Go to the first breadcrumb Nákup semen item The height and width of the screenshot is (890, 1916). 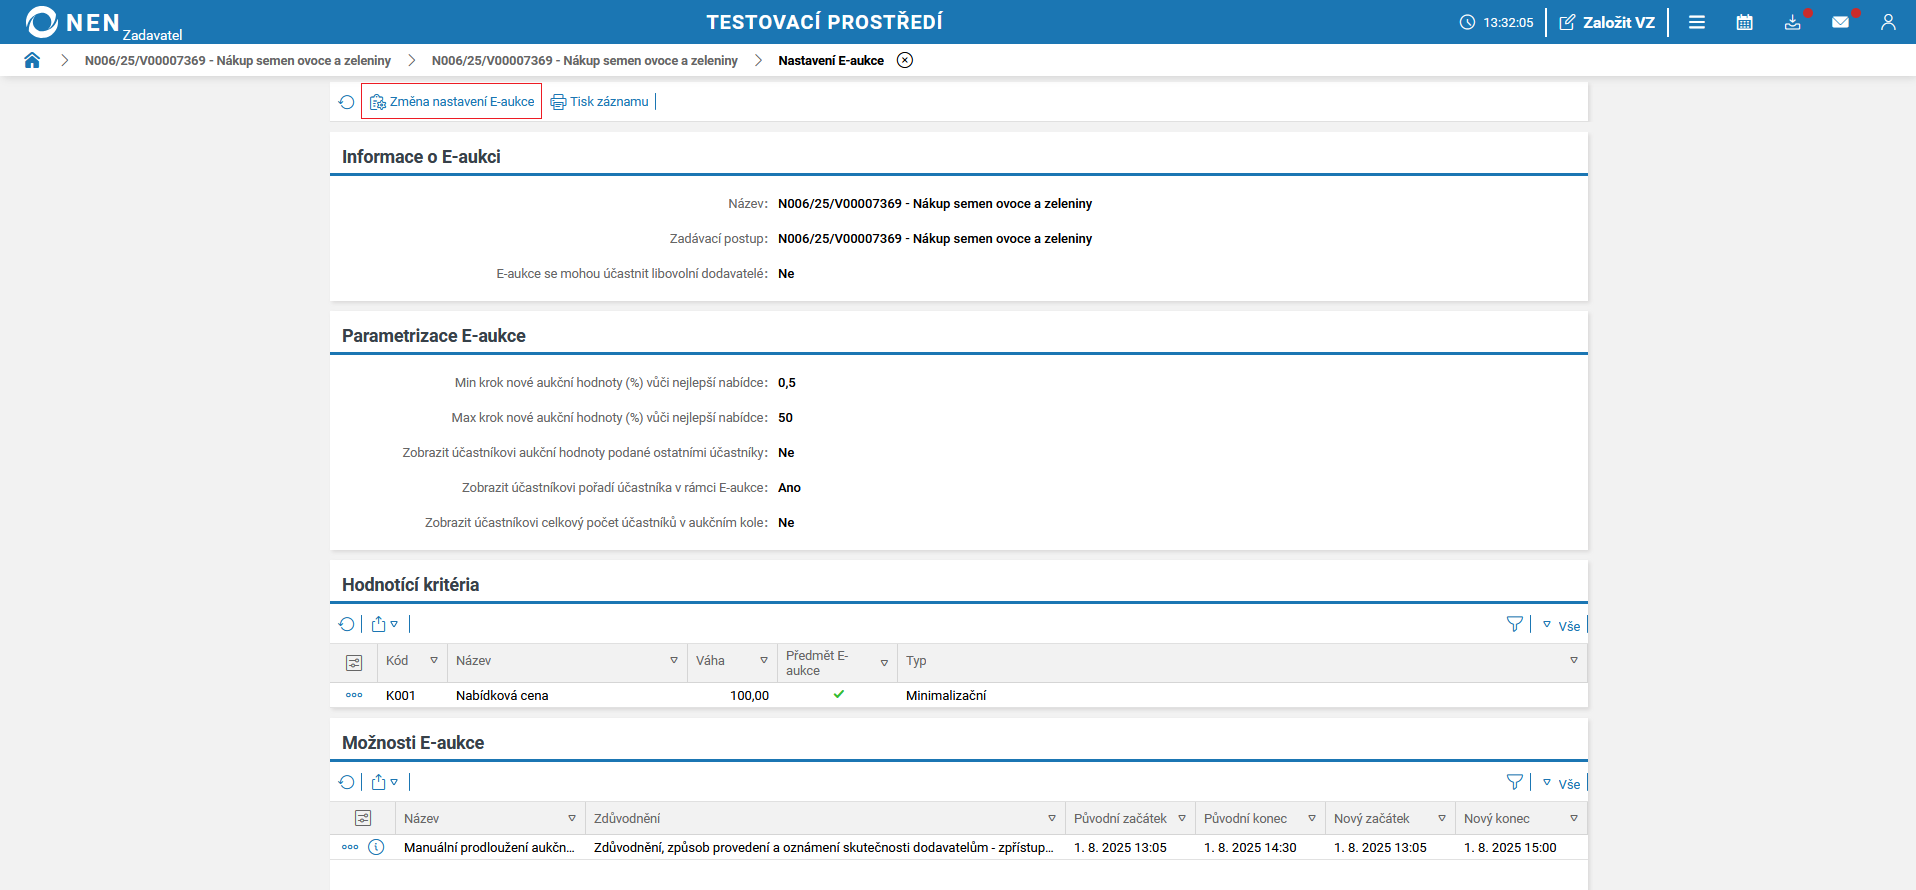(x=237, y=60)
